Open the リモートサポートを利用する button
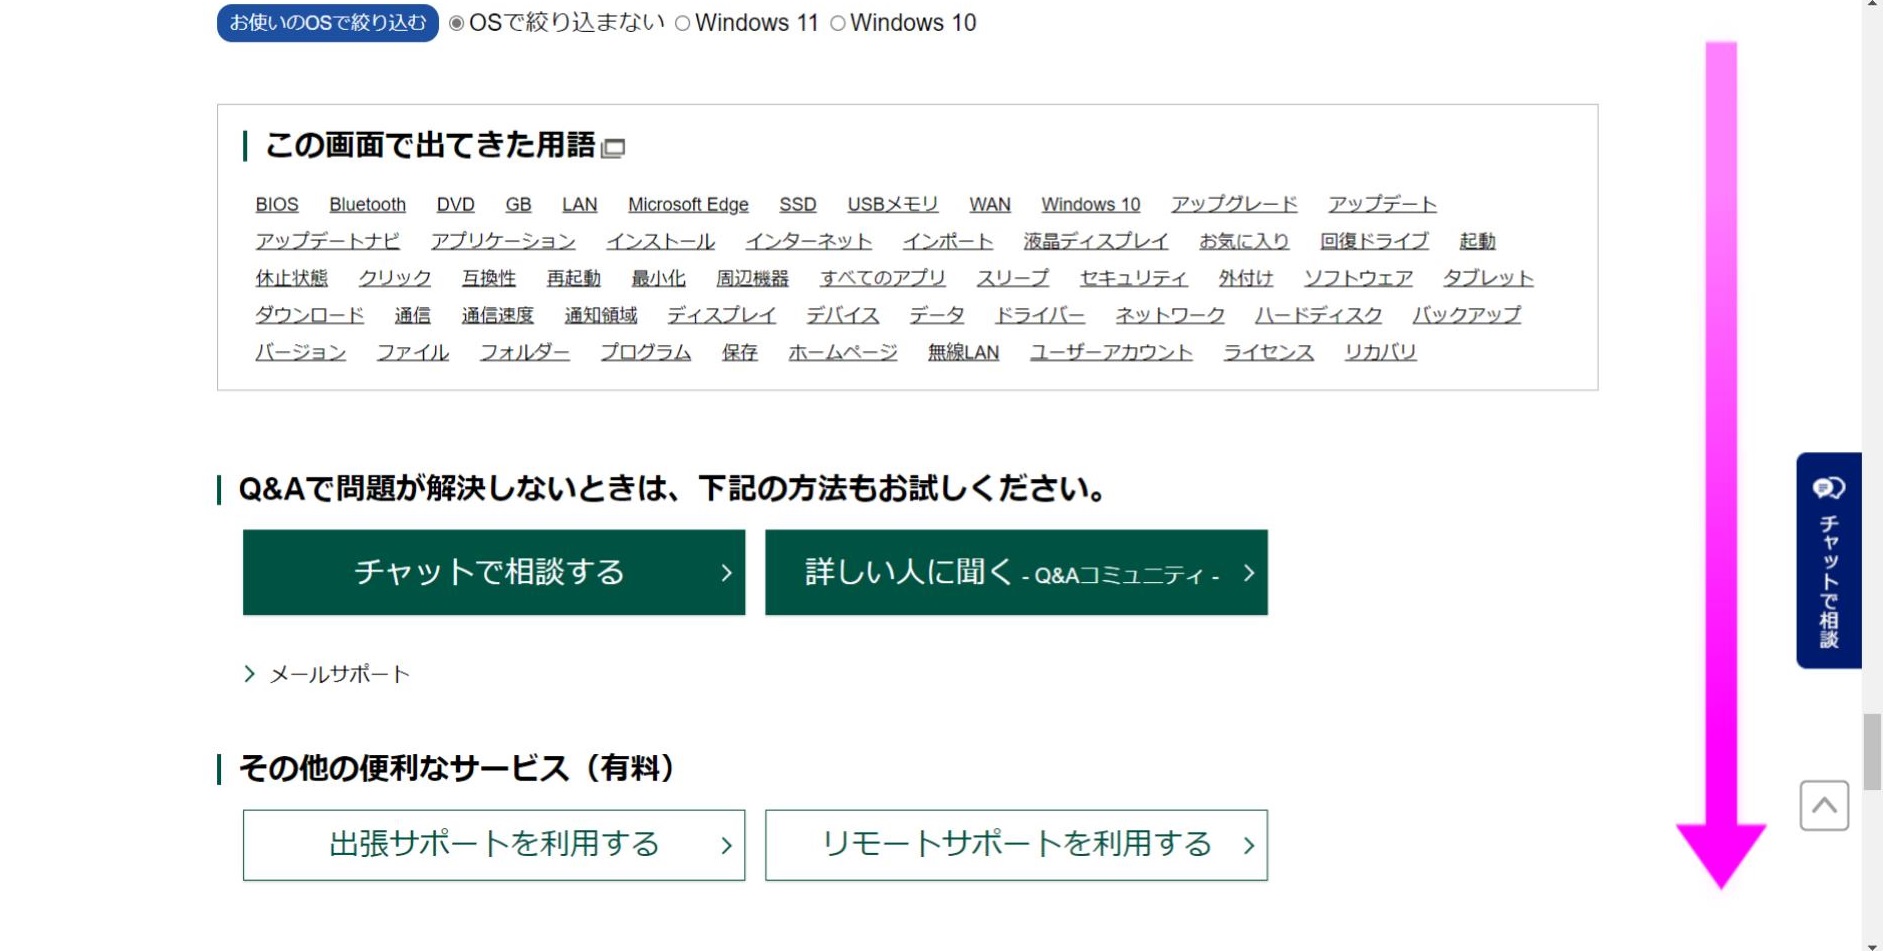Image resolution: width=1883 pixels, height=951 pixels. coord(1015,845)
